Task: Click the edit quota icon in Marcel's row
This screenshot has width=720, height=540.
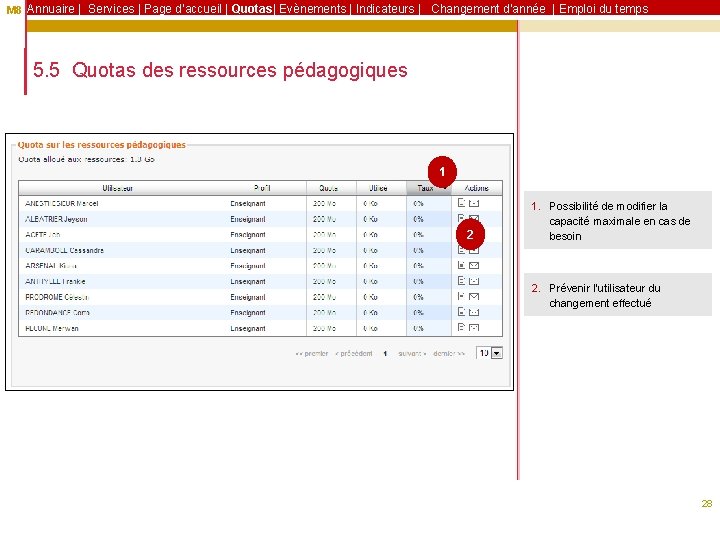Action: coord(461,203)
